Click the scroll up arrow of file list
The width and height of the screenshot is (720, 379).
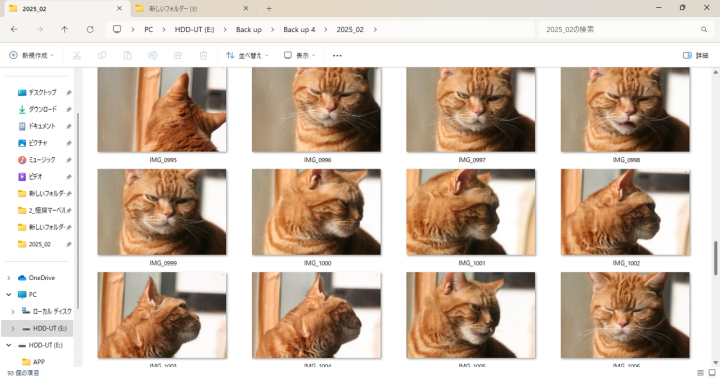pyautogui.click(x=715, y=73)
